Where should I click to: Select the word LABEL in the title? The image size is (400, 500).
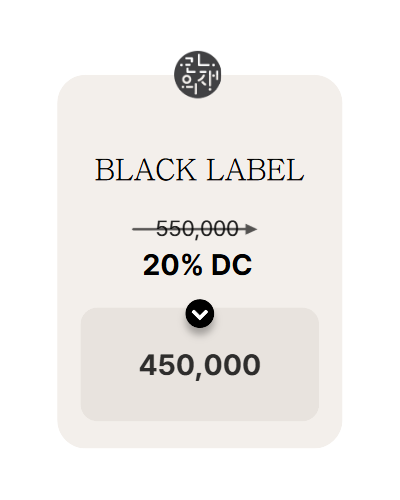click(x=255, y=170)
